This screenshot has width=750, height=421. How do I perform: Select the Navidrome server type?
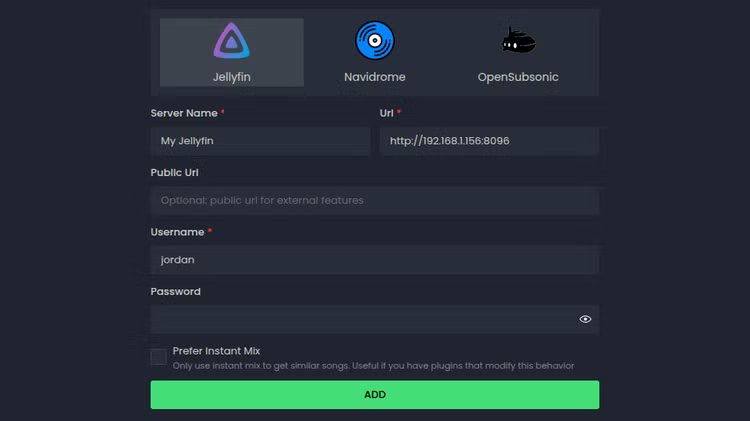tap(375, 53)
